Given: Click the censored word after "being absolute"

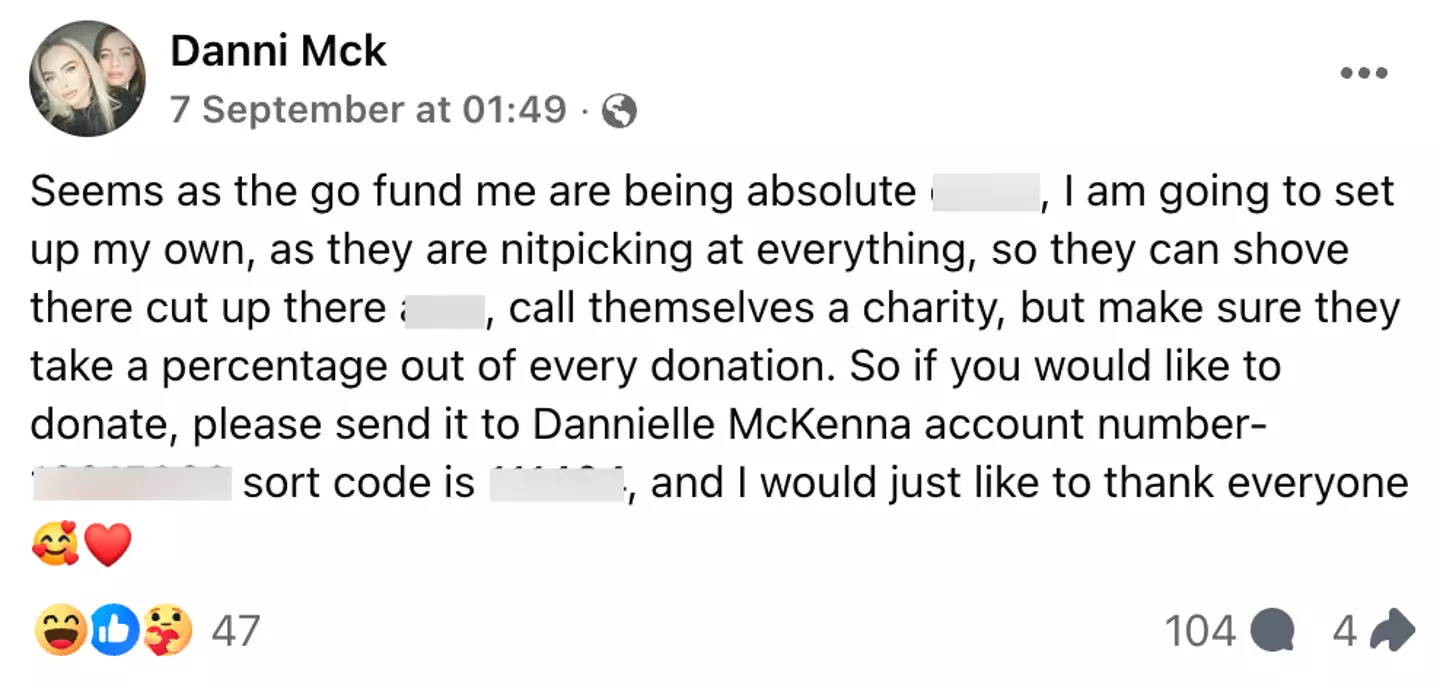Looking at the screenshot, I should [x=981, y=192].
